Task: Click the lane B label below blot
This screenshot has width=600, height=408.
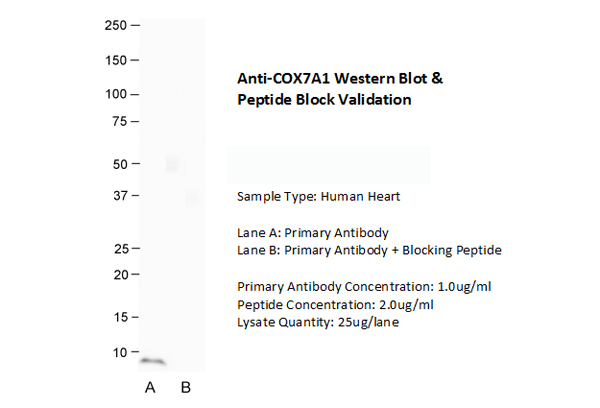Action: (x=185, y=388)
